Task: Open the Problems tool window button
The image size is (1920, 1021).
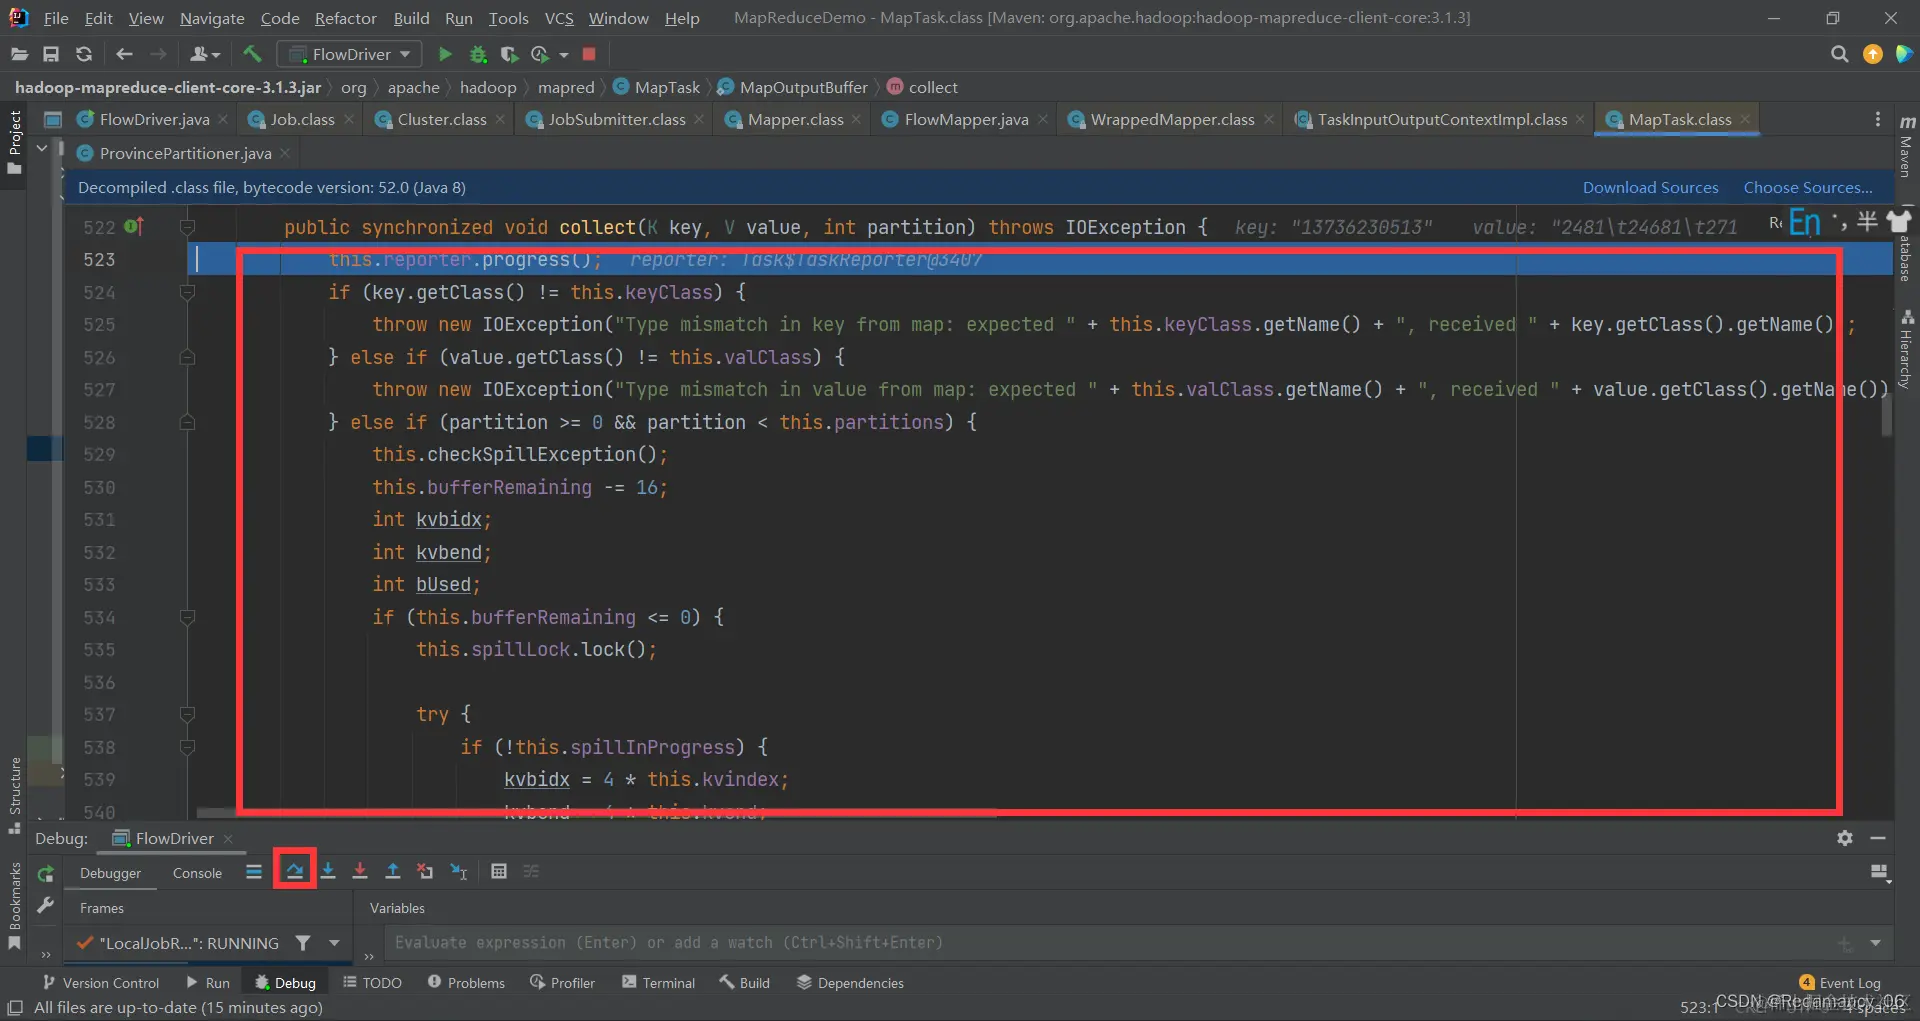Action: pyautogui.click(x=466, y=983)
